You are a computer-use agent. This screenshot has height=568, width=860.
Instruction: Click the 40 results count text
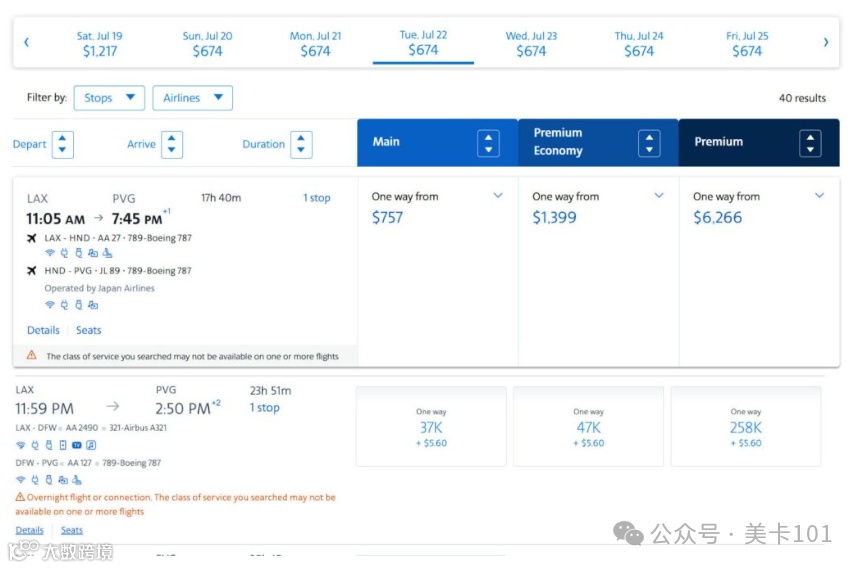(802, 98)
